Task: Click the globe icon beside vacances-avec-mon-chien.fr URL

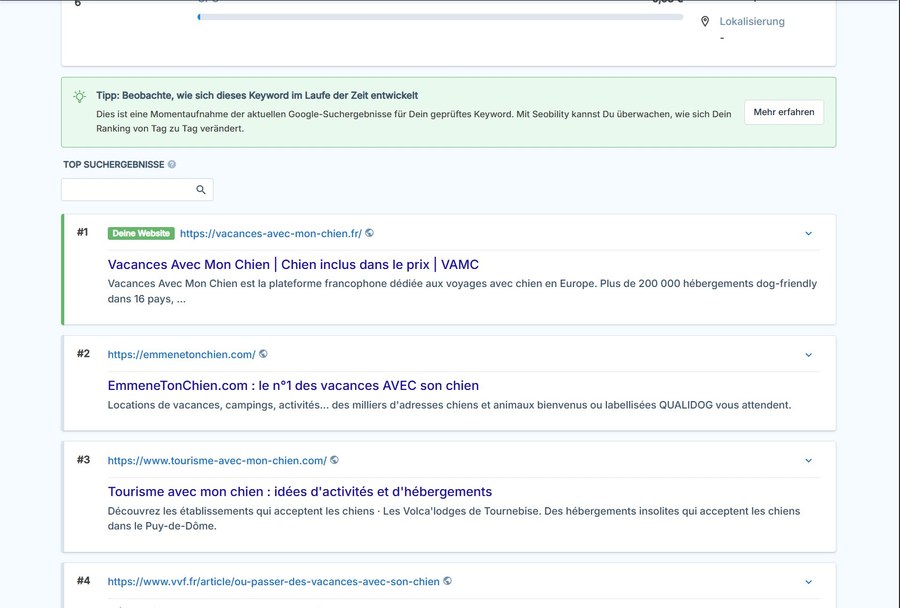Action: point(370,233)
